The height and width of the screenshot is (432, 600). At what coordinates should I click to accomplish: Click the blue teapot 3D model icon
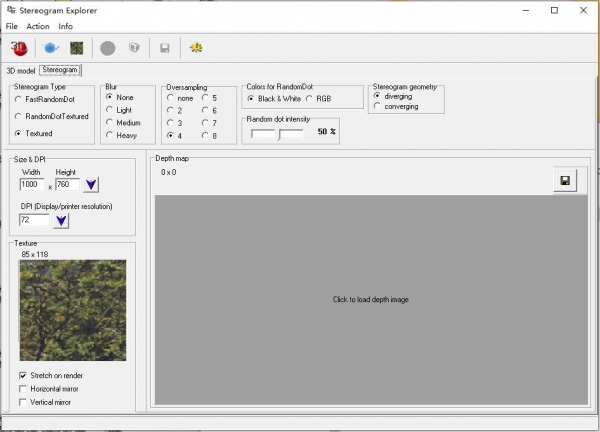pos(52,48)
